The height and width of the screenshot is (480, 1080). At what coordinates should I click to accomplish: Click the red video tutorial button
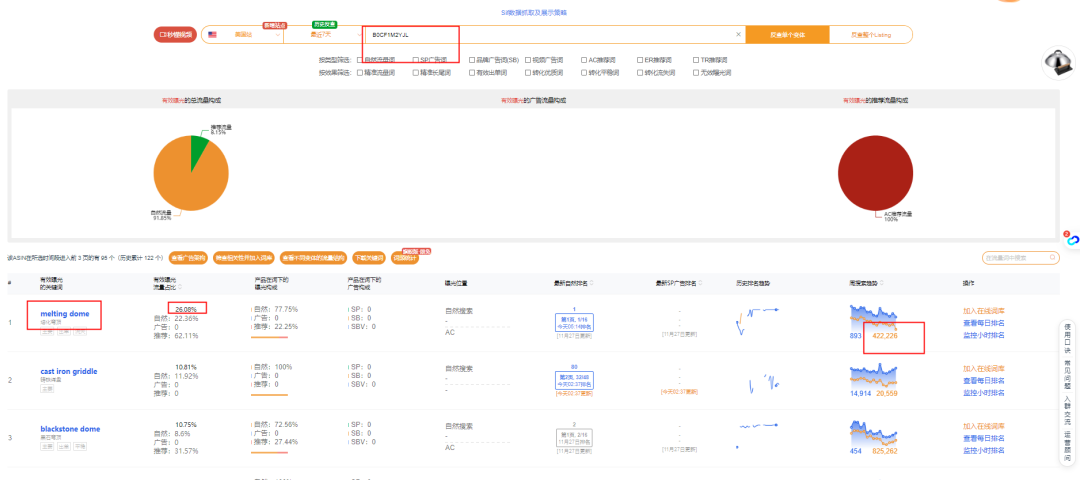[x=175, y=34]
